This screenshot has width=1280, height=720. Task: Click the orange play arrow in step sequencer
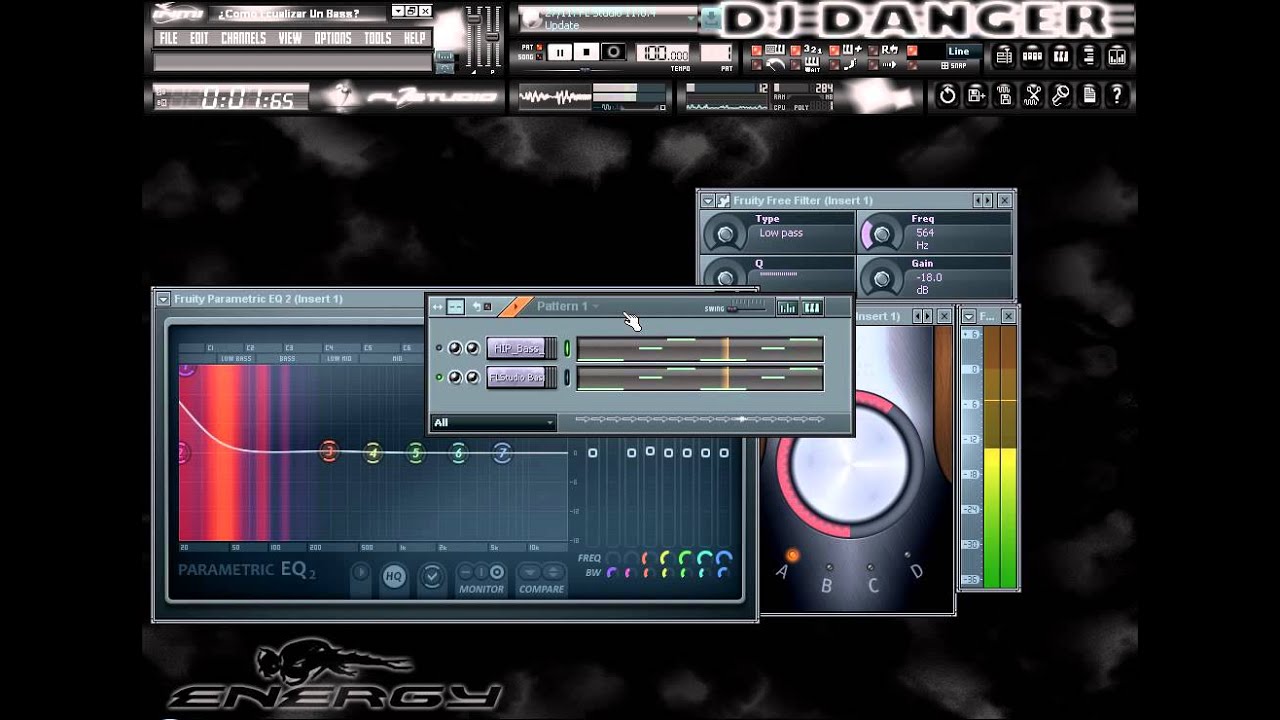click(515, 306)
